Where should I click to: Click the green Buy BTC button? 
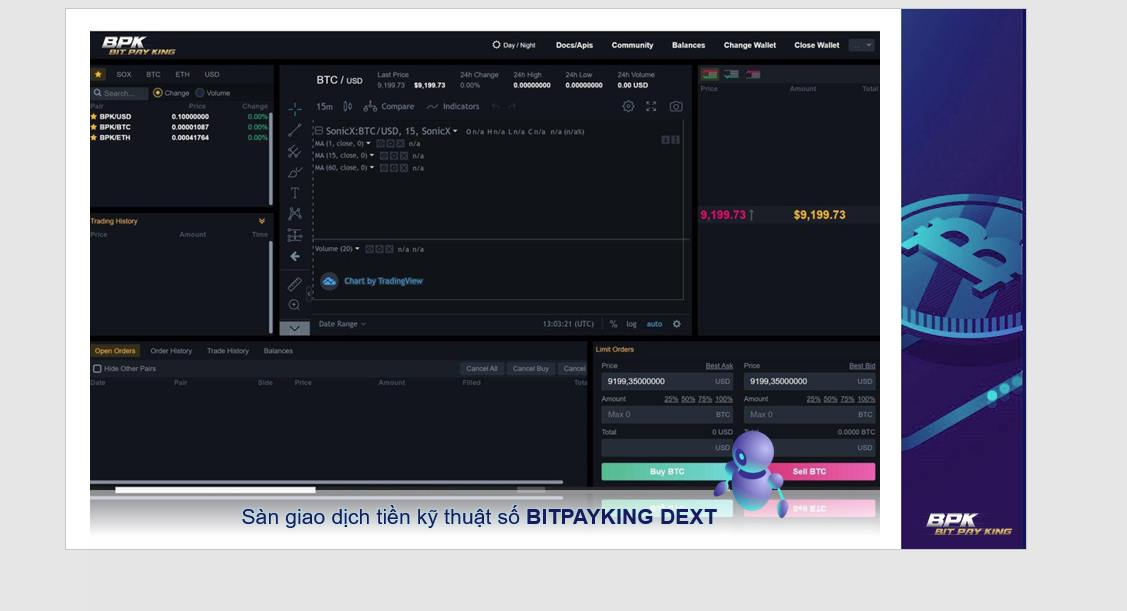point(667,472)
